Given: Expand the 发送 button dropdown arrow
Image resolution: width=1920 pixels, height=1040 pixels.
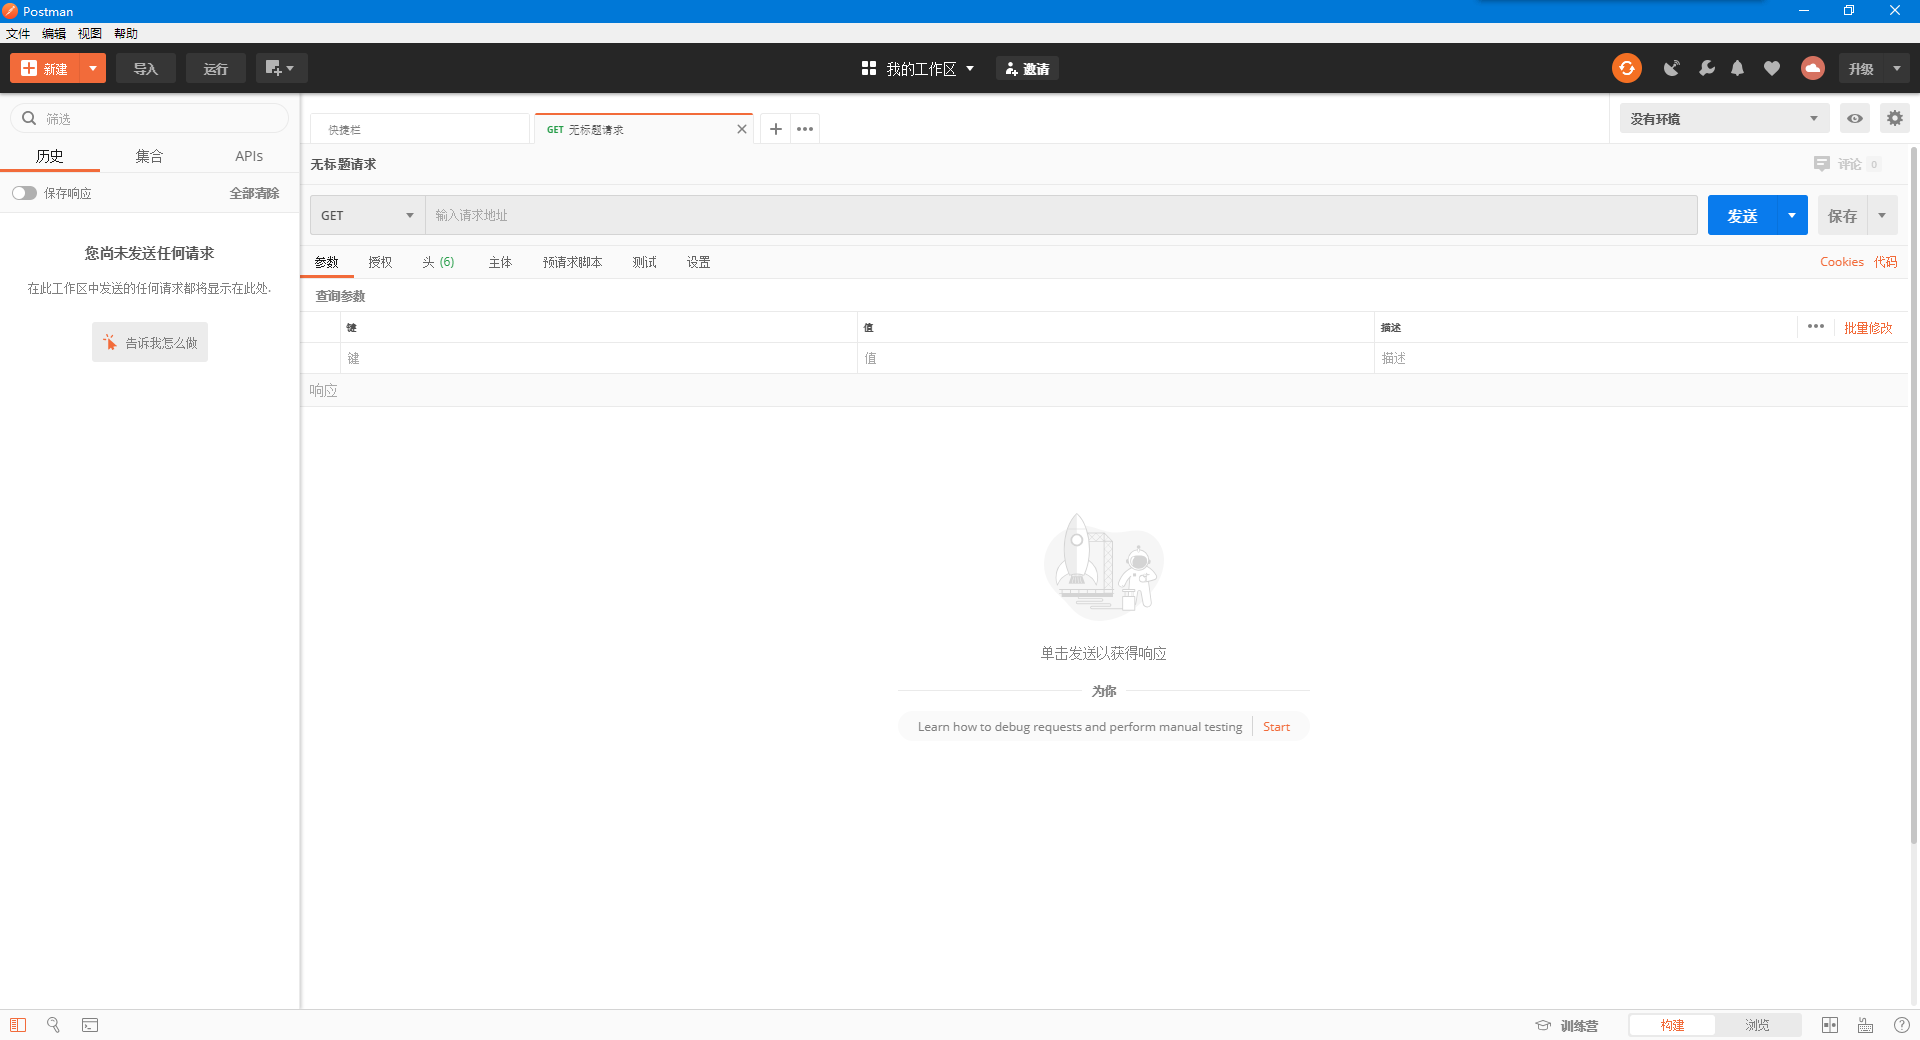Looking at the screenshot, I should [x=1791, y=215].
